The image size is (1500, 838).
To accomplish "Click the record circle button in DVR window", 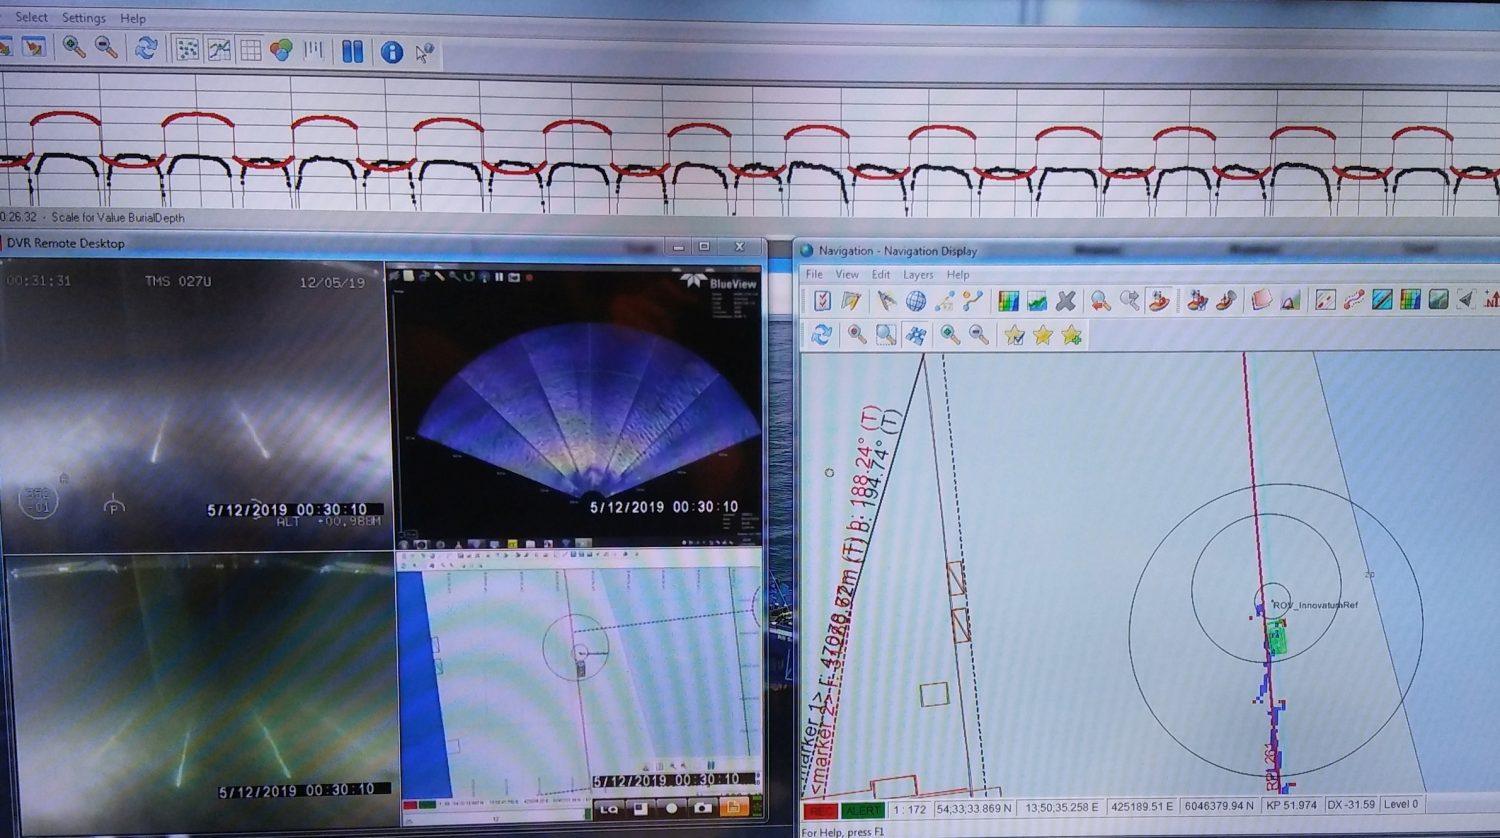I will pos(671,807).
